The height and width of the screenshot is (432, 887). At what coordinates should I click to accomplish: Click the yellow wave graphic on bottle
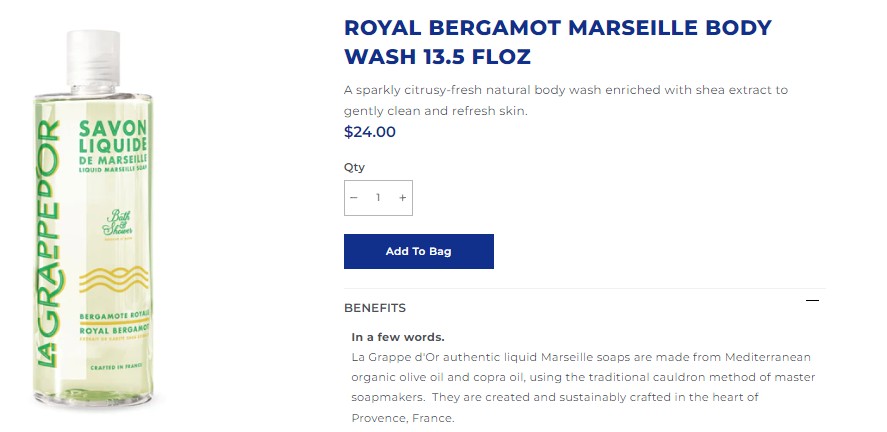coord(114,279)
